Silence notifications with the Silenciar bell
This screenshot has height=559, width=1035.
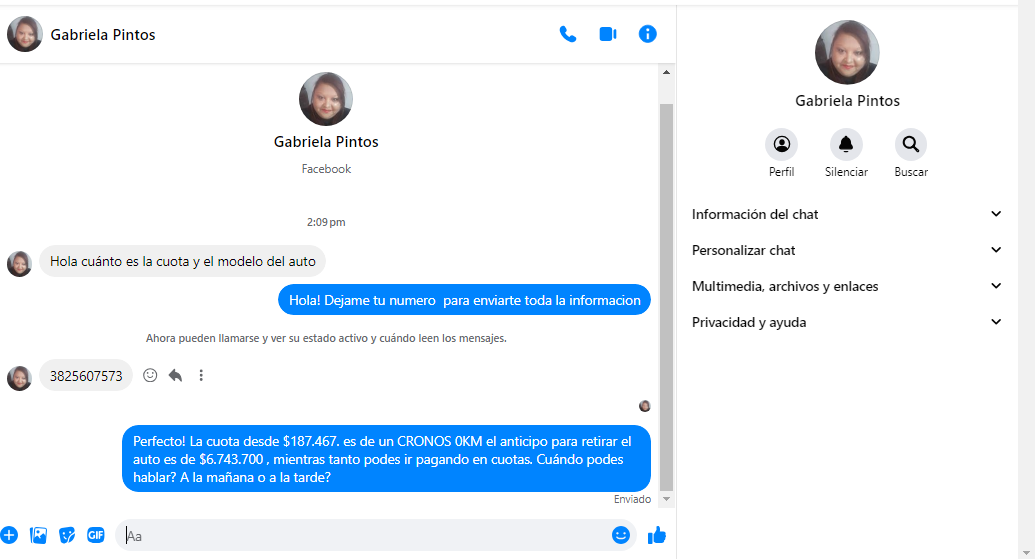pyautogui.click(x=846, y=145)
